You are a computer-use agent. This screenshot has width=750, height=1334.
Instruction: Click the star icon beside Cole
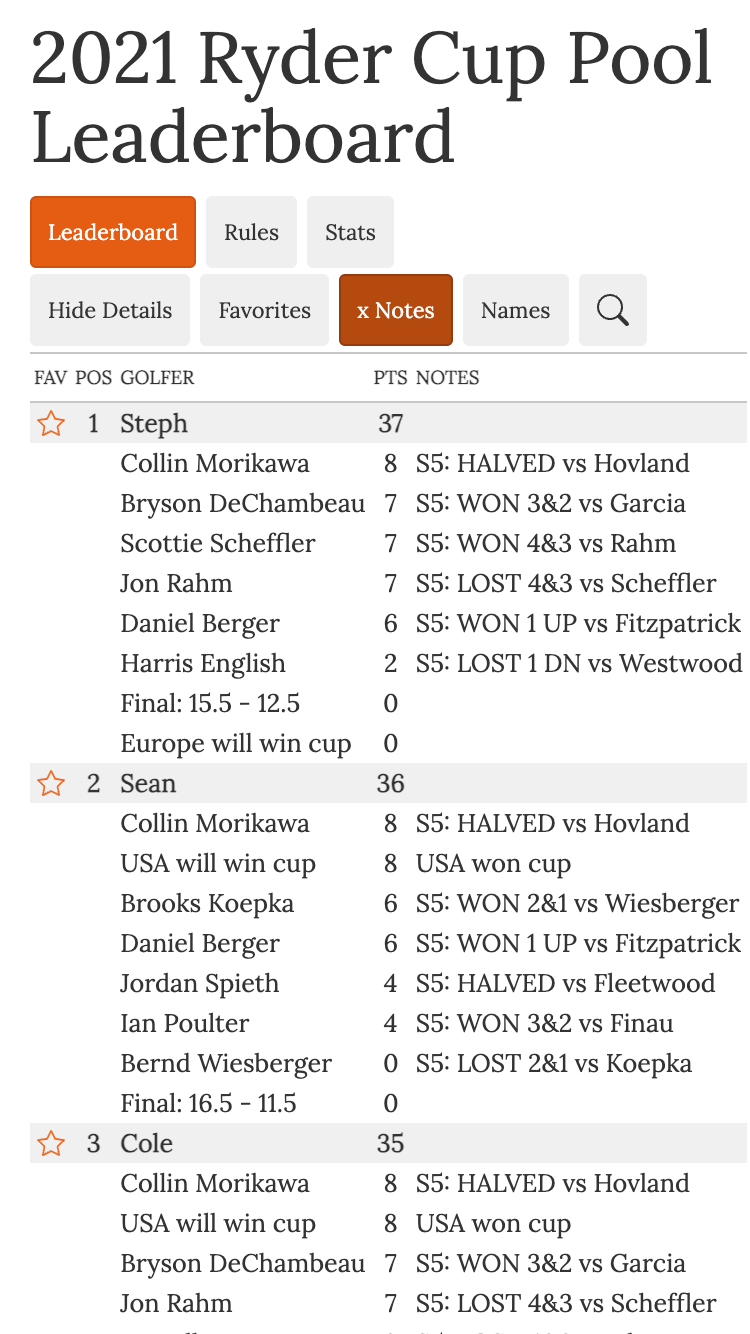50,1143
